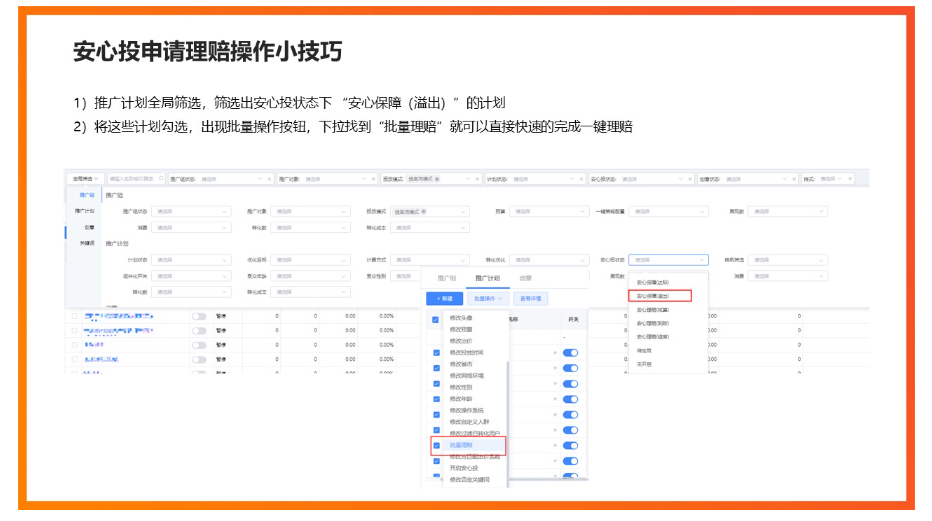The width and height of the screenshot is (932, 521).
Task: Uncheck the checkbox beside 修改投放时间
Action: click(x=437, y=353)
